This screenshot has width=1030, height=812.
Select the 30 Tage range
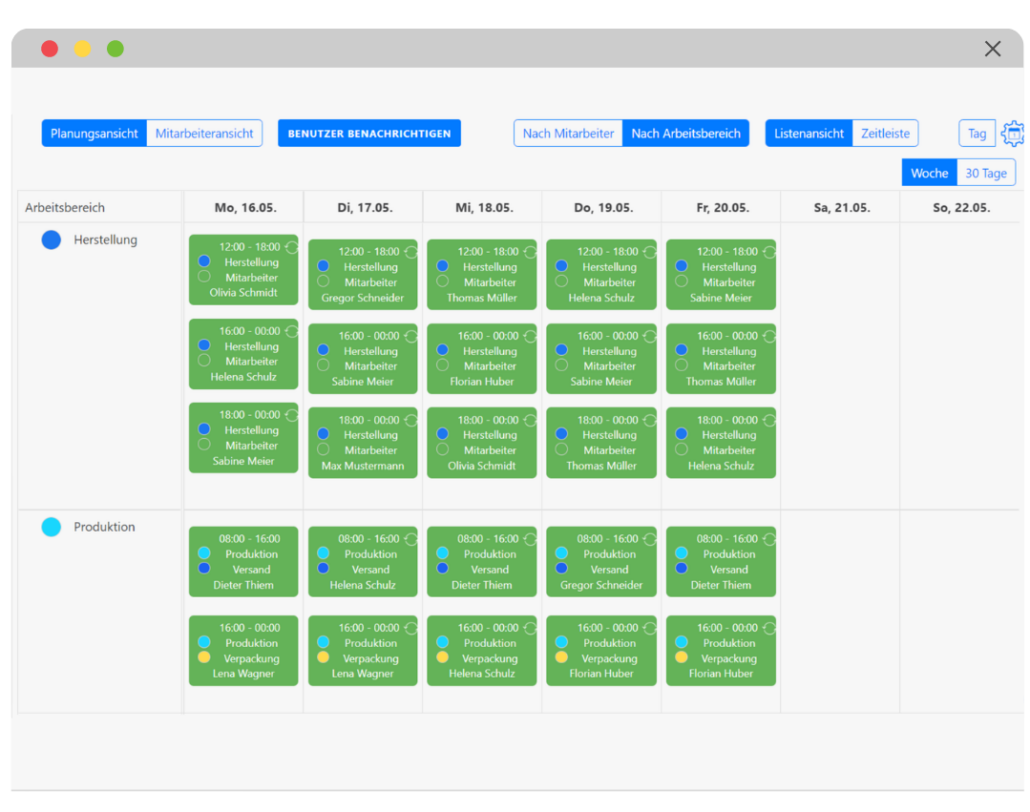986,173
